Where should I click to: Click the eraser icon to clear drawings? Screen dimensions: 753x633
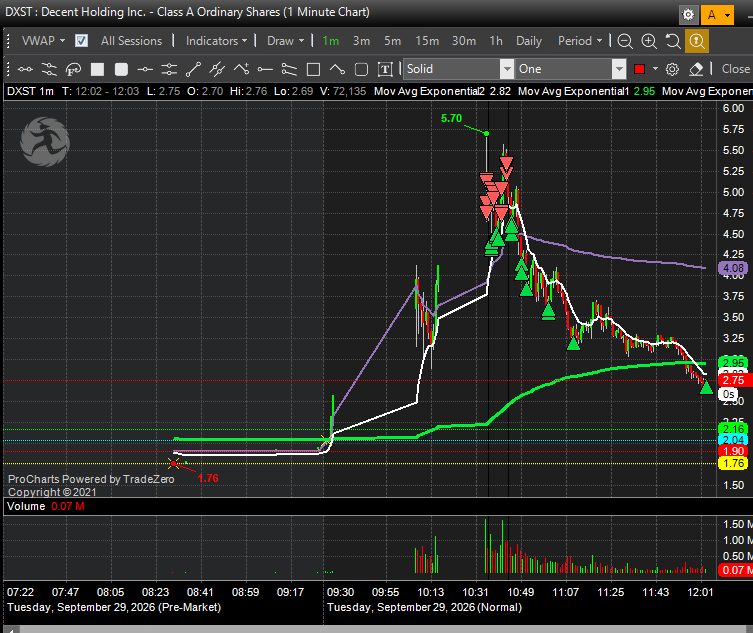click(x=696, y=70)
